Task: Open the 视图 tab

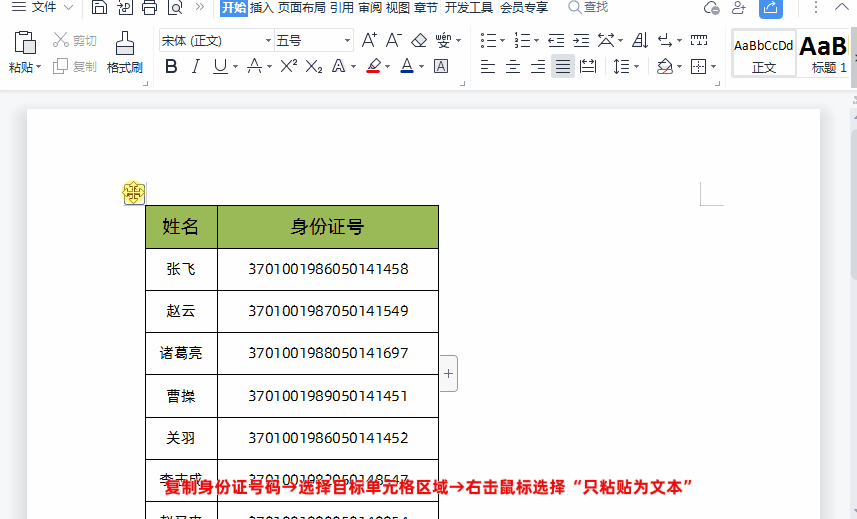Action: 398,8
